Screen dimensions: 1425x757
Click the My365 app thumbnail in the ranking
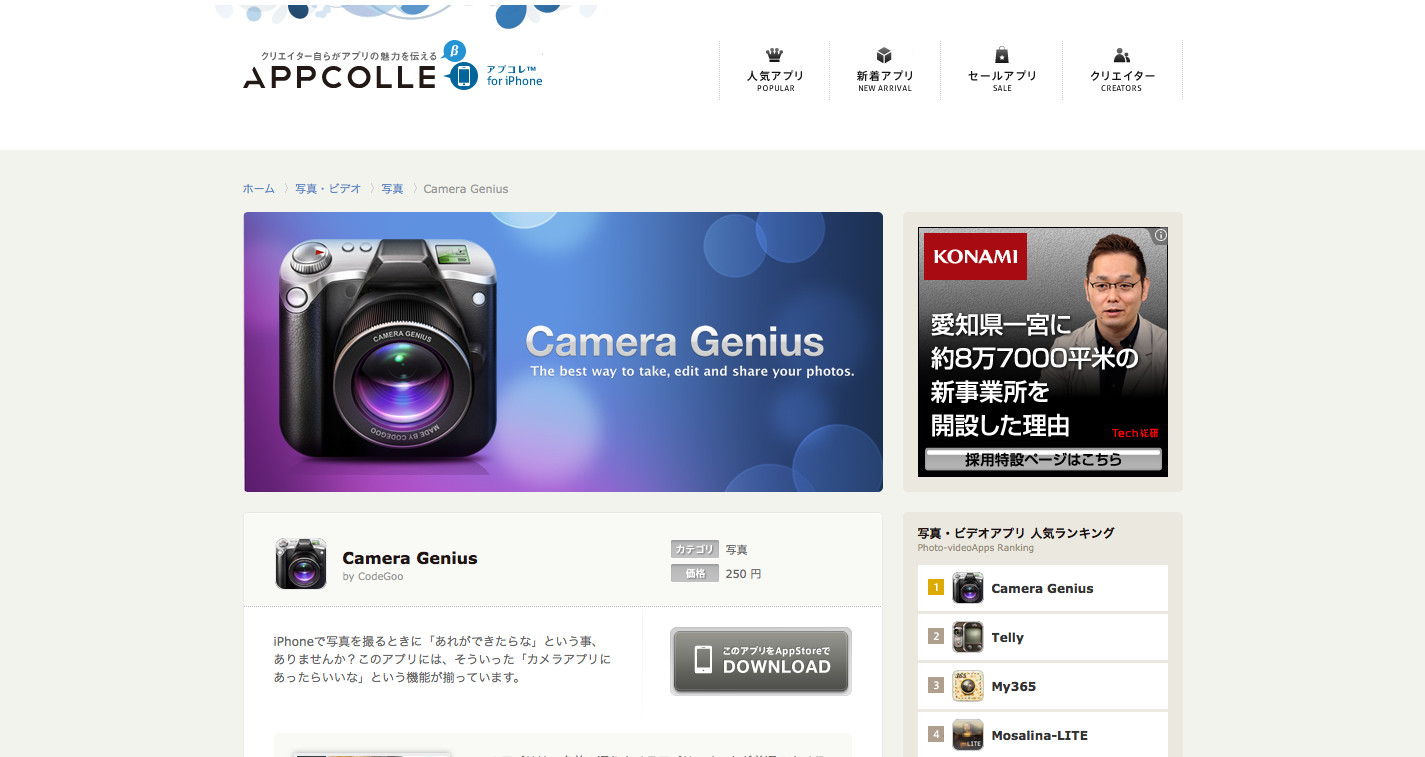click(966, 686)
